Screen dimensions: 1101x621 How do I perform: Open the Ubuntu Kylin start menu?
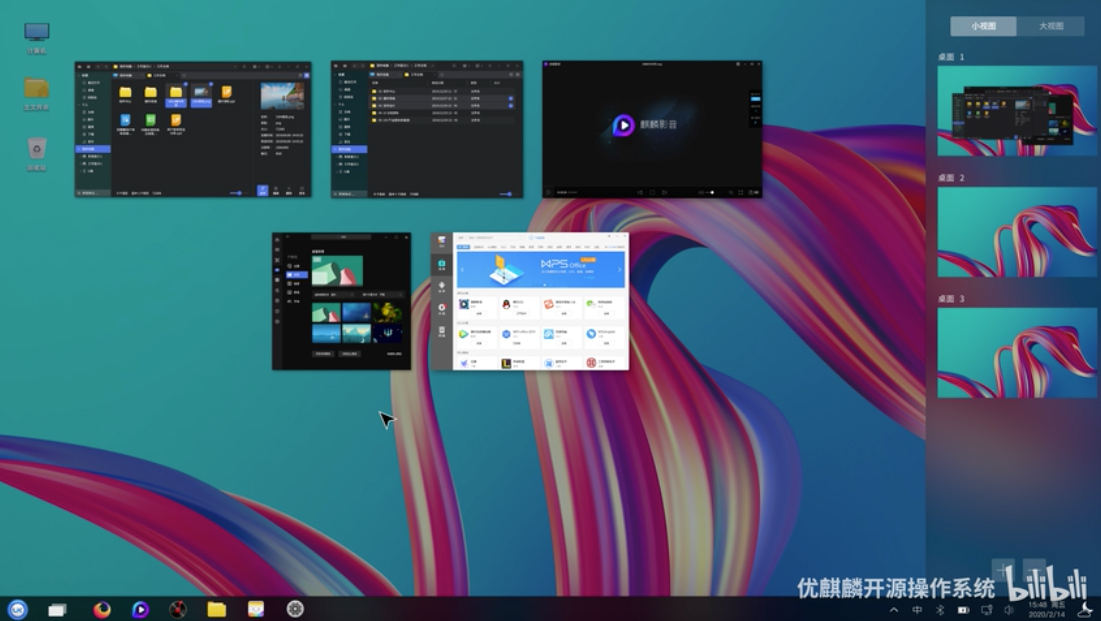(x=17, y=609)
